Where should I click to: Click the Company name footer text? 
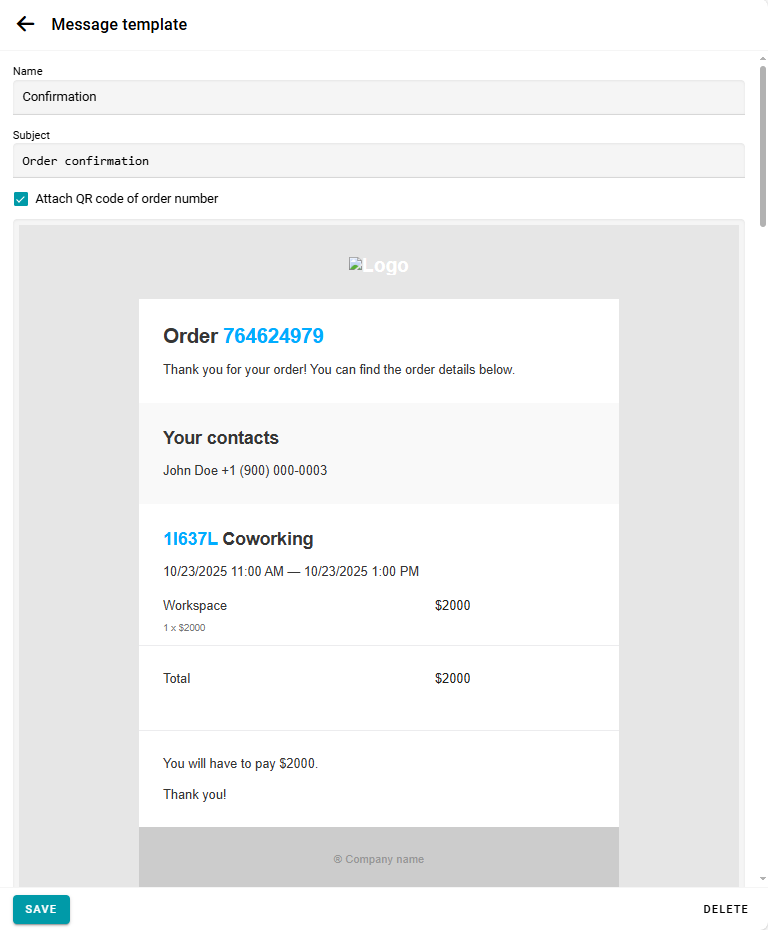tap(379, 859)
